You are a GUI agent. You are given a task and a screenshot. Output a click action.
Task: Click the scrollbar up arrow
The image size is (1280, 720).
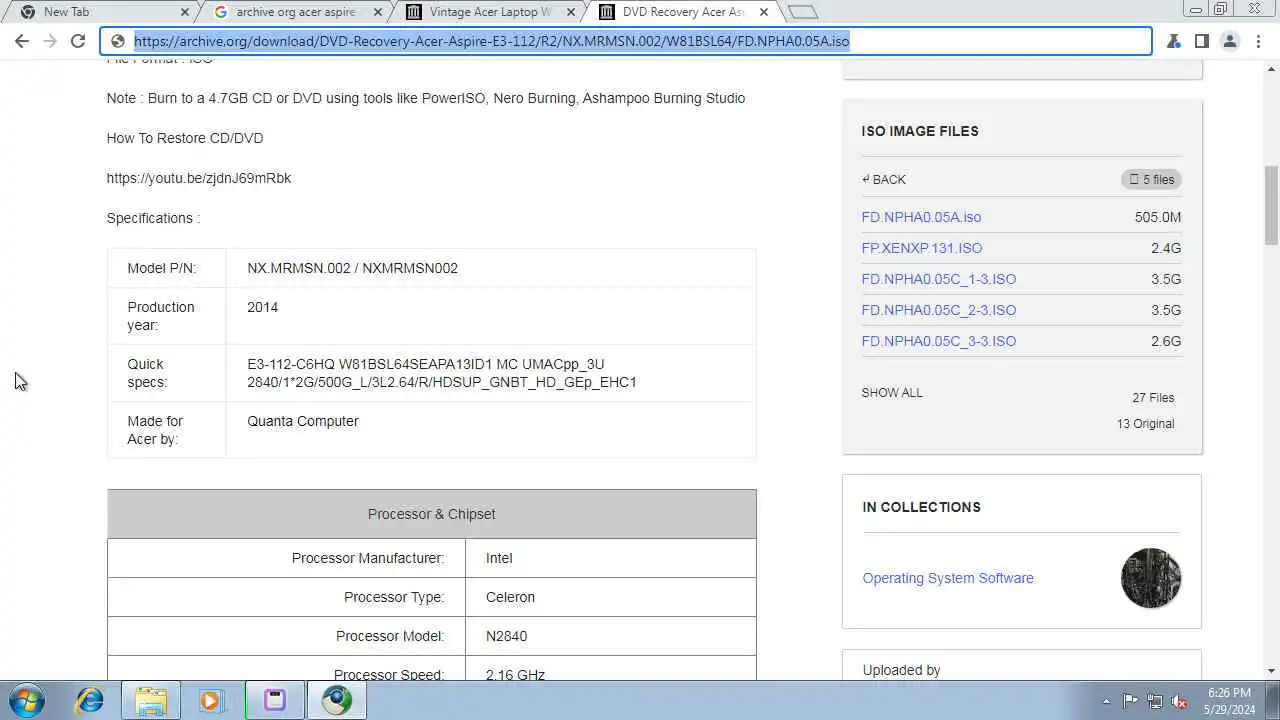coord(1271,69)
